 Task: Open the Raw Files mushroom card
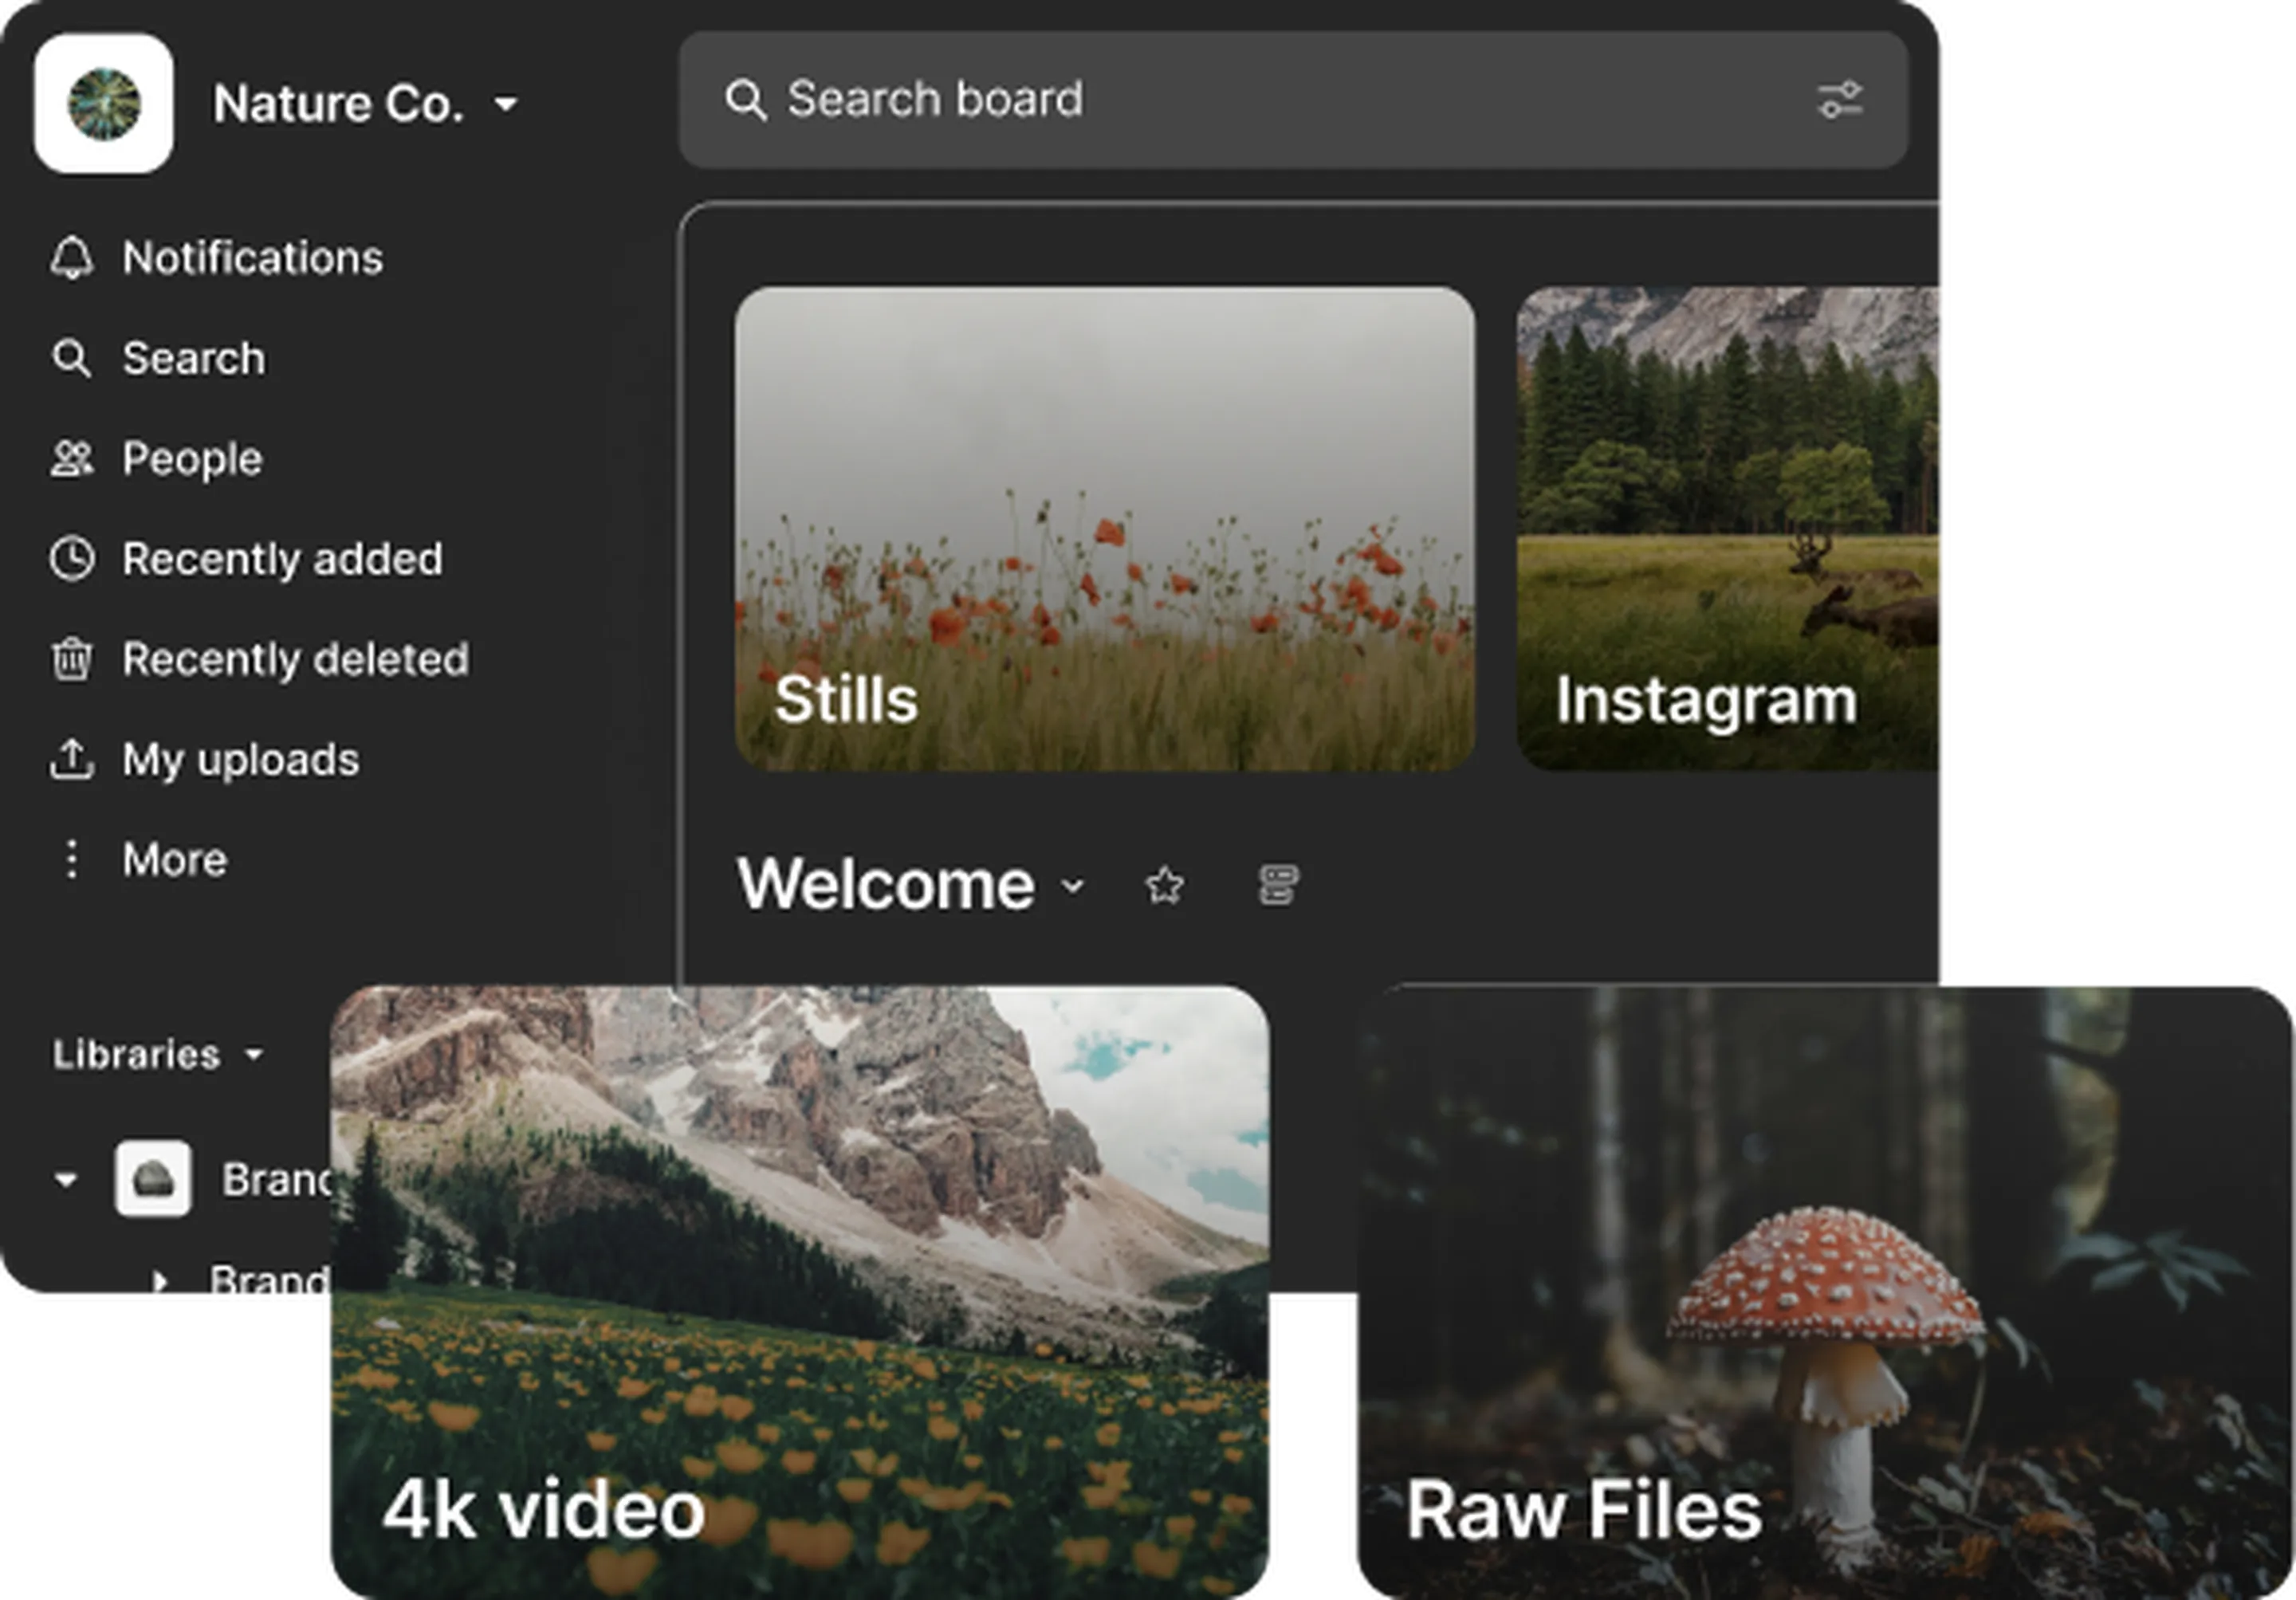(1820, 1290)
